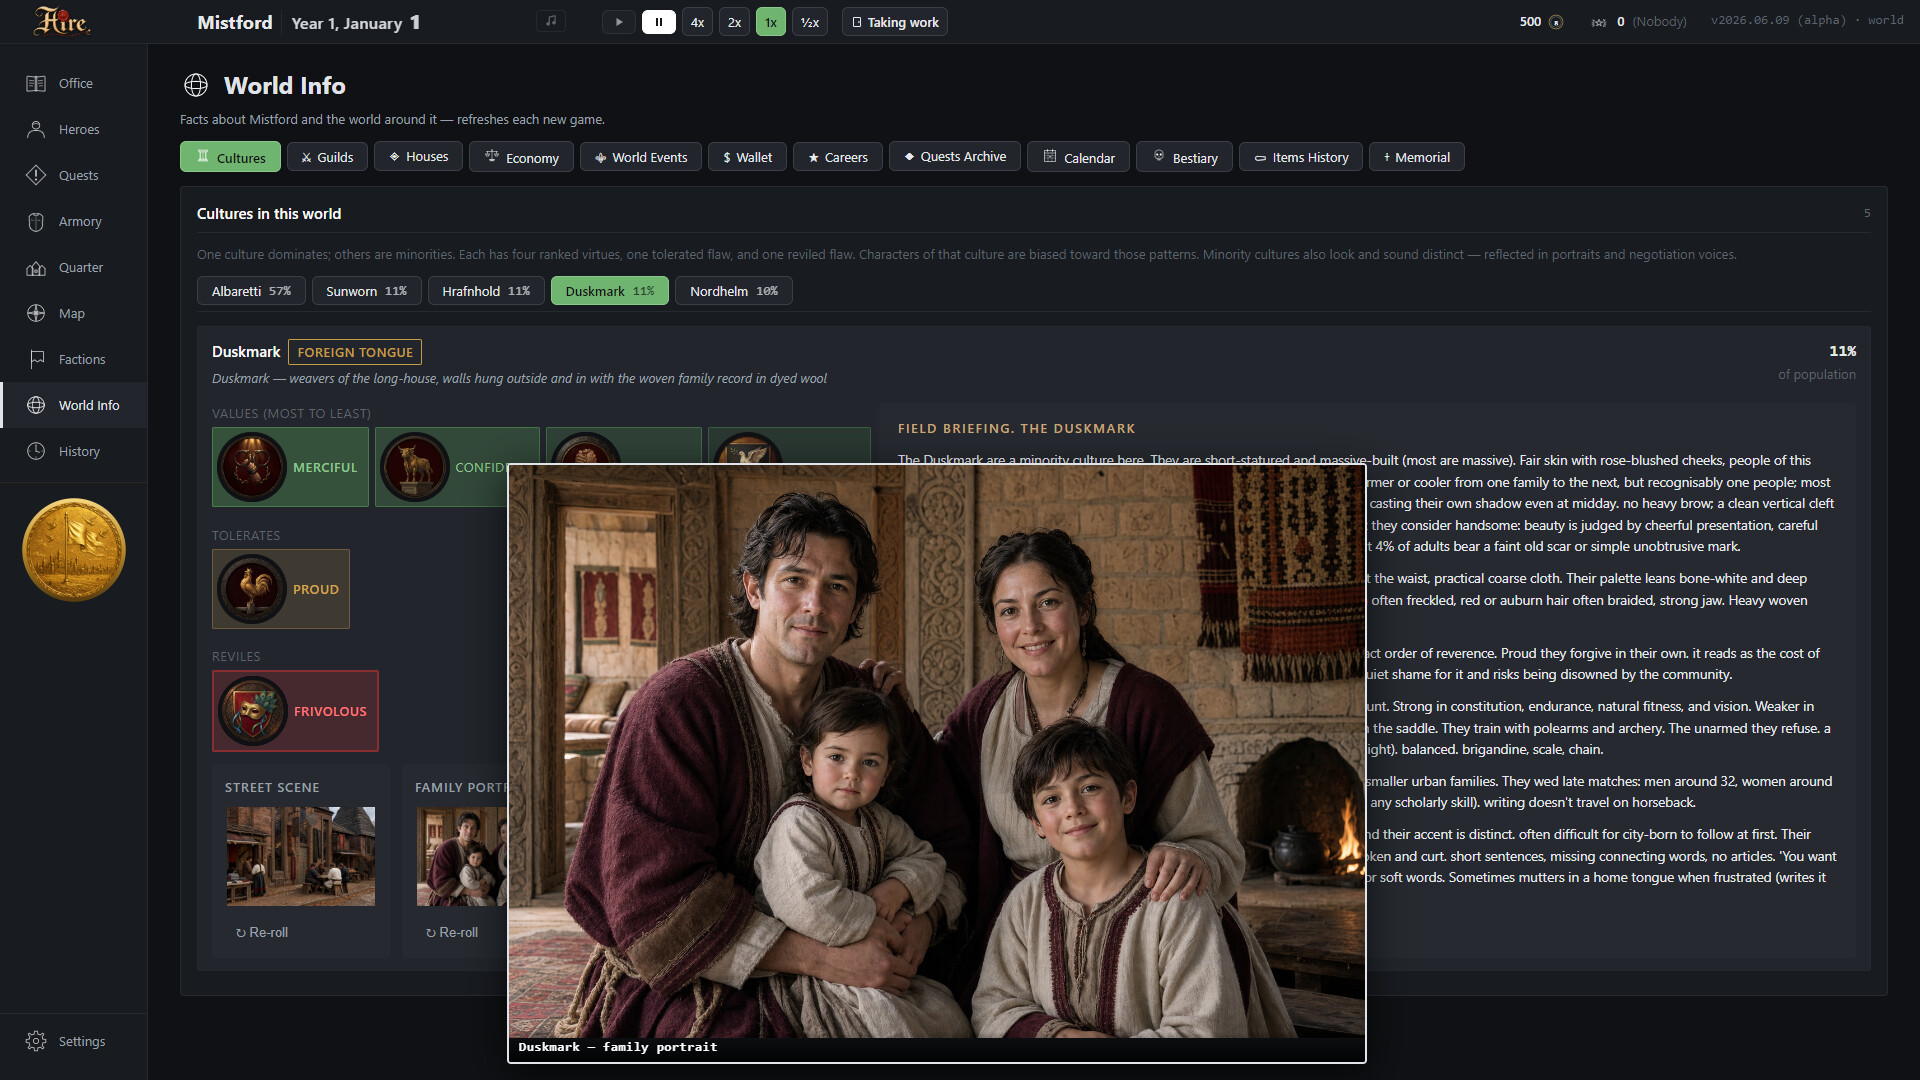Pause the game time
Screen dimensions: 1920x1080
[659, 22]
